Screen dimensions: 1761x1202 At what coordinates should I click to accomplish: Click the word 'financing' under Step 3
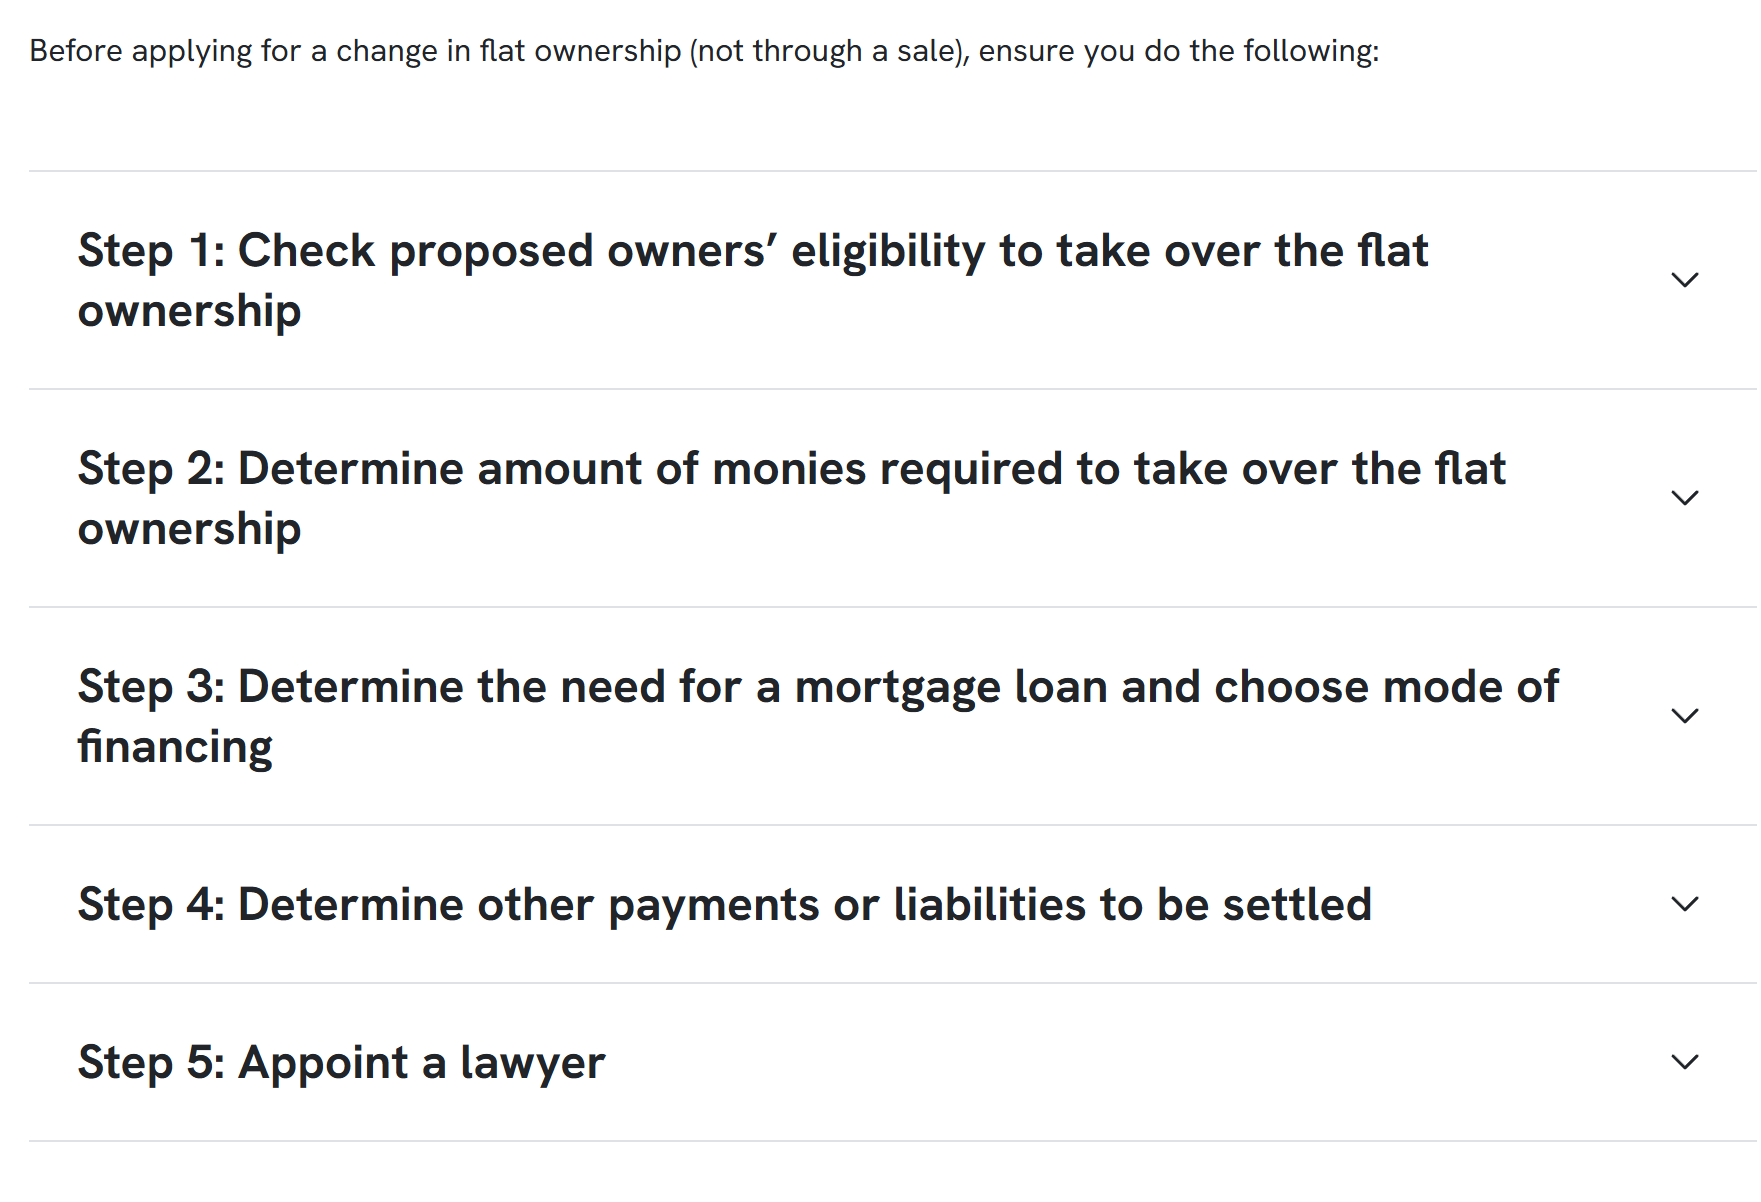tap(175, 748)
